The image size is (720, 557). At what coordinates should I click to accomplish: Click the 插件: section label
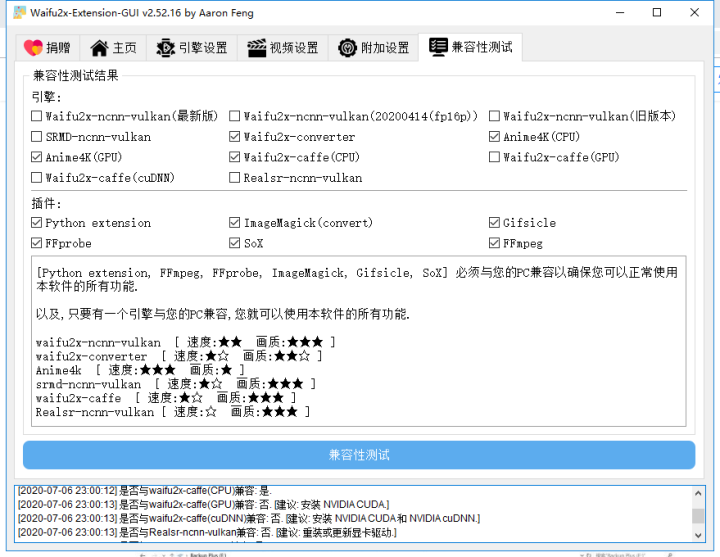tap(46, 203)
